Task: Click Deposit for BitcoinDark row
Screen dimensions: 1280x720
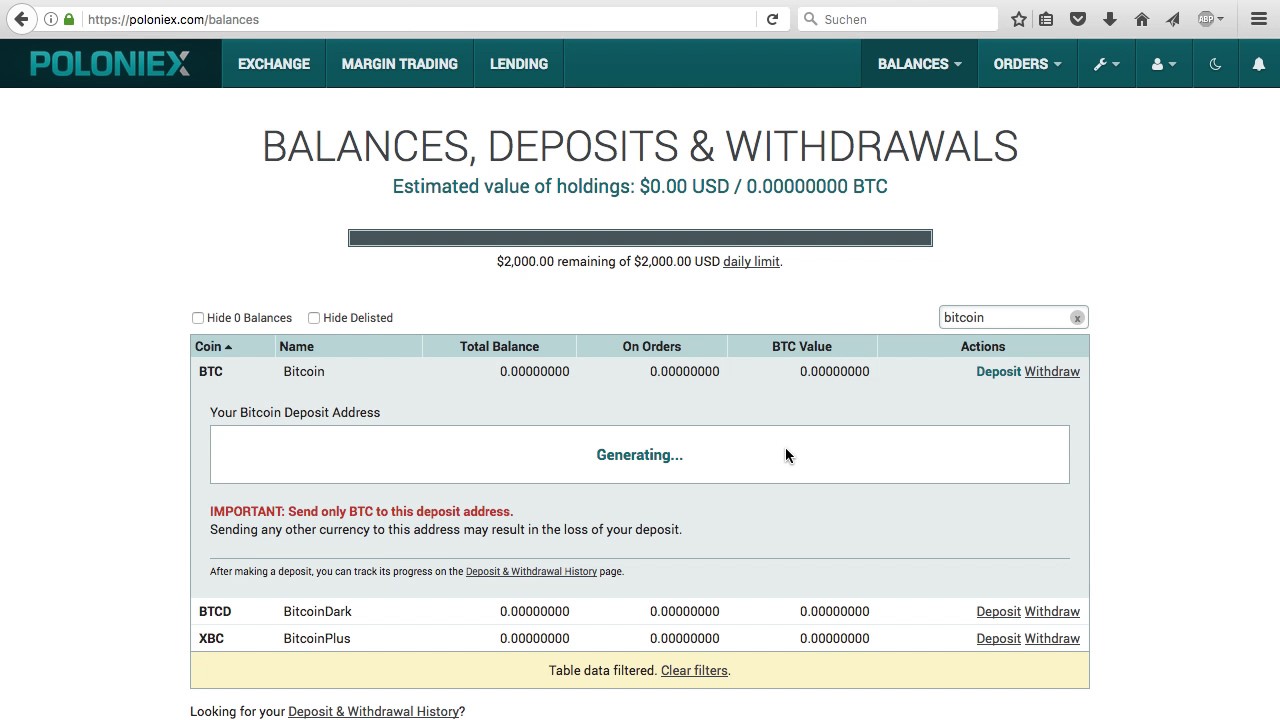Action: point(998,611)
